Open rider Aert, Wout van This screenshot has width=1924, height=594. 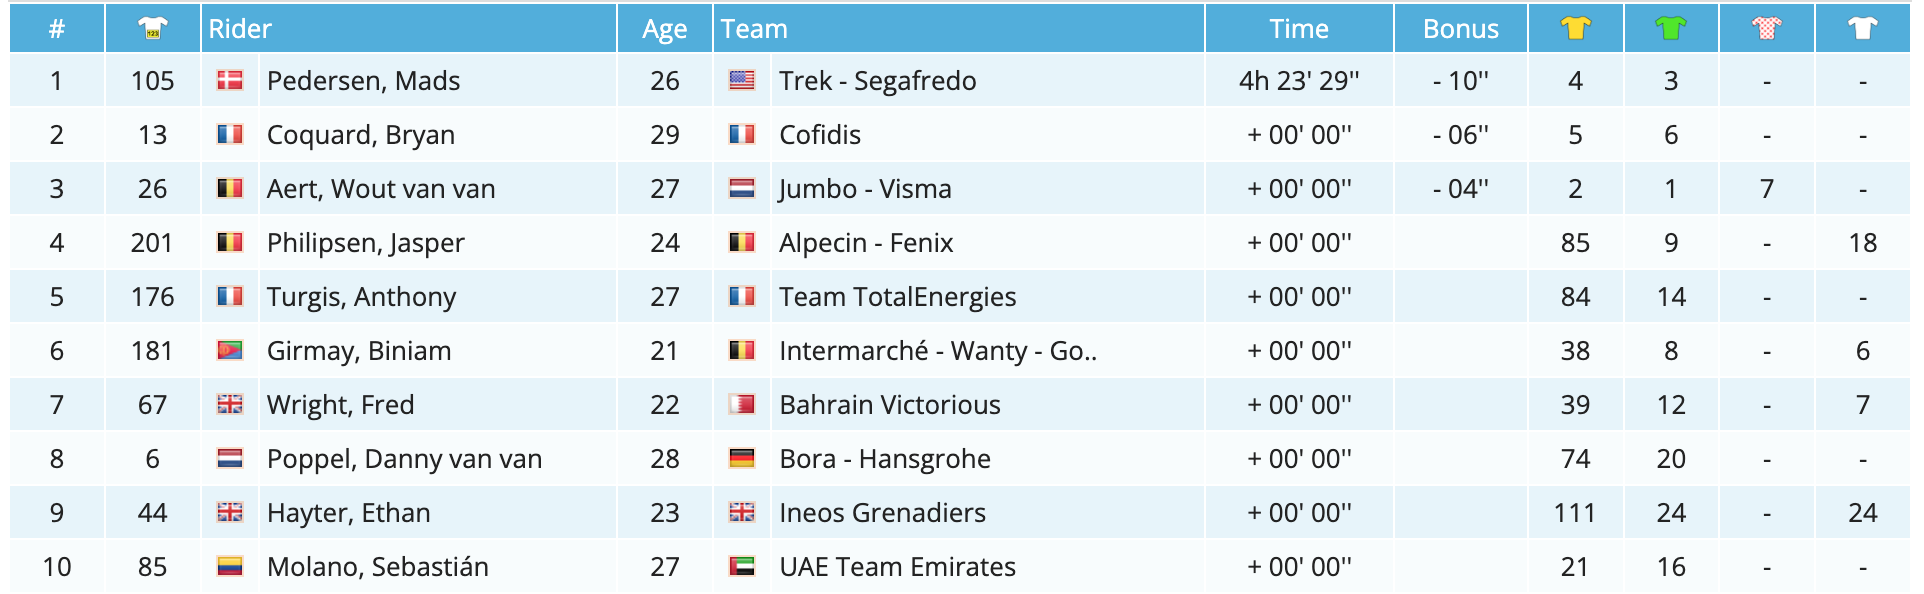click(380, 189)
